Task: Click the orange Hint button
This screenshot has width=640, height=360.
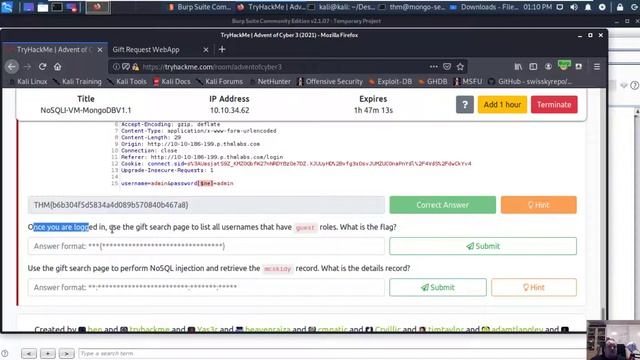Action: click(x=538, y=205)
